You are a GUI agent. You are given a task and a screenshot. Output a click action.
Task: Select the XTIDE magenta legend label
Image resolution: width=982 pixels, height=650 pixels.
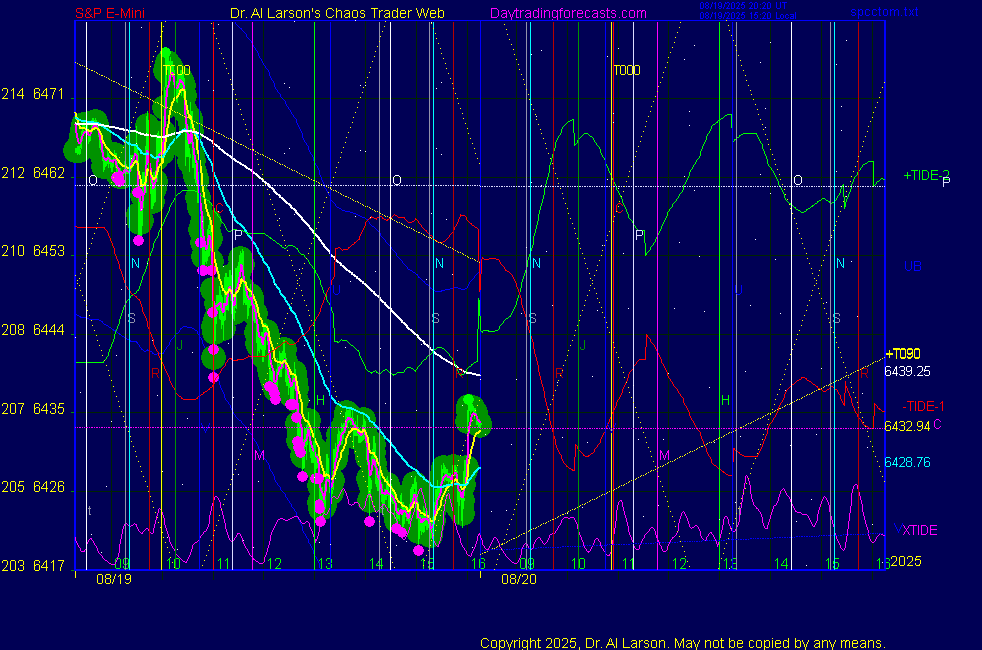(920, 529)
